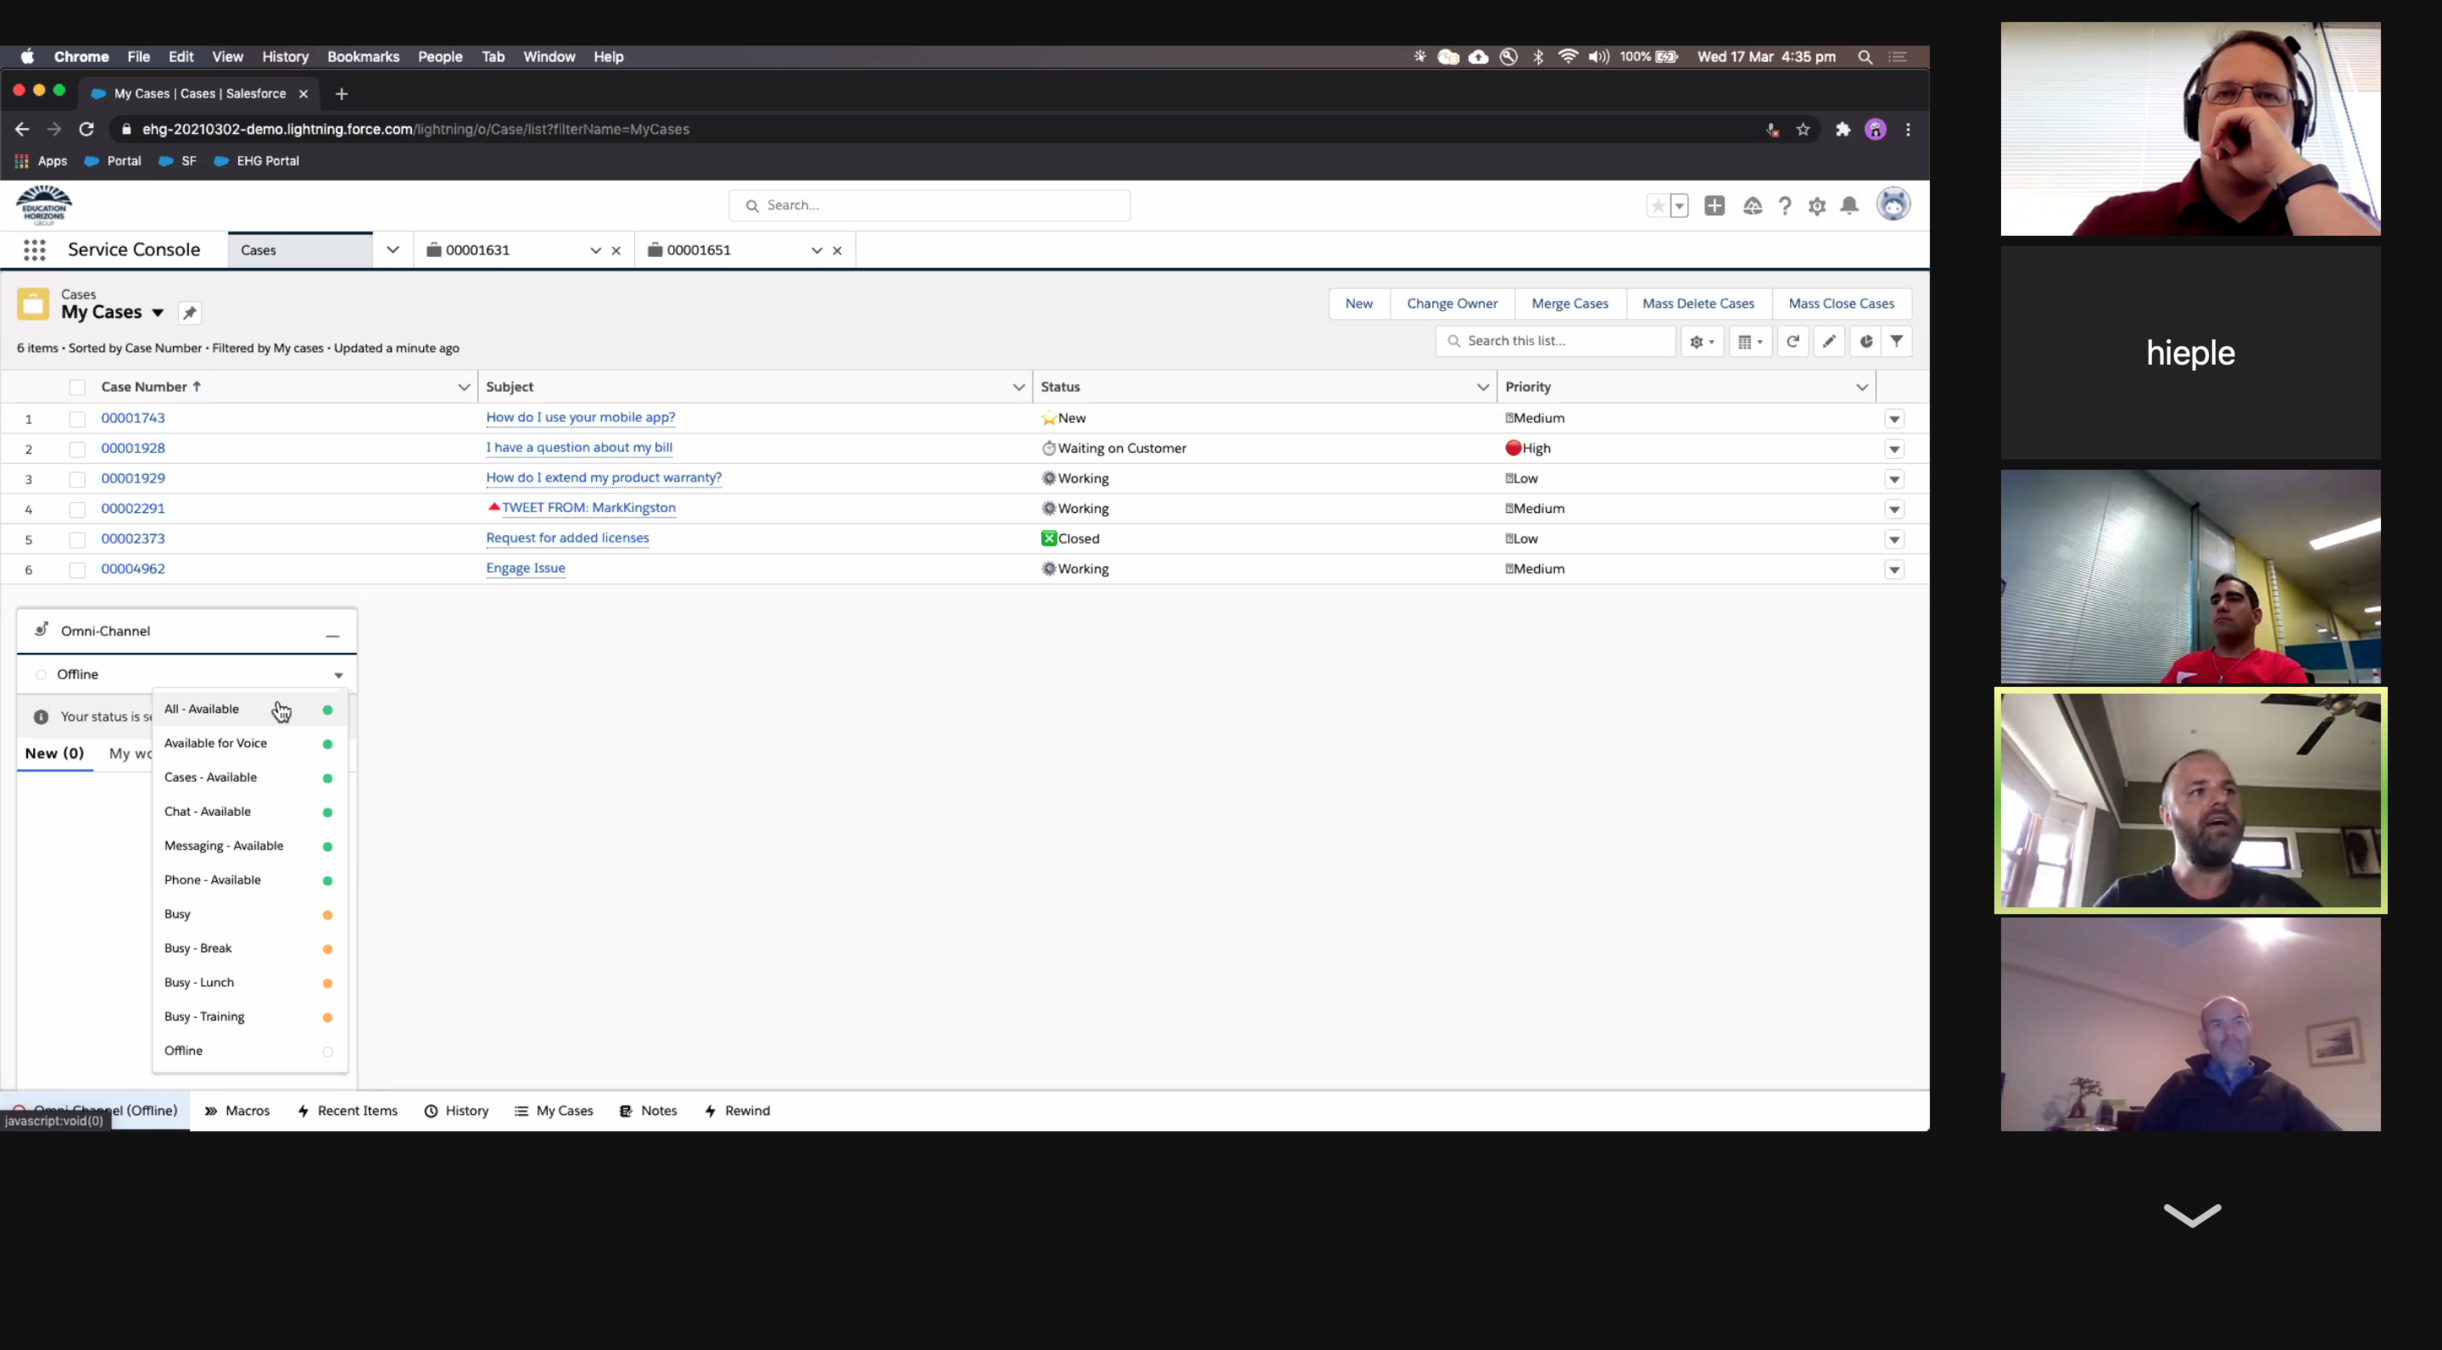Image resolution: width=2442 pixels, height=1350 pixels.
Task: Check the box for case 00001743
Action: tap(77, 419)
